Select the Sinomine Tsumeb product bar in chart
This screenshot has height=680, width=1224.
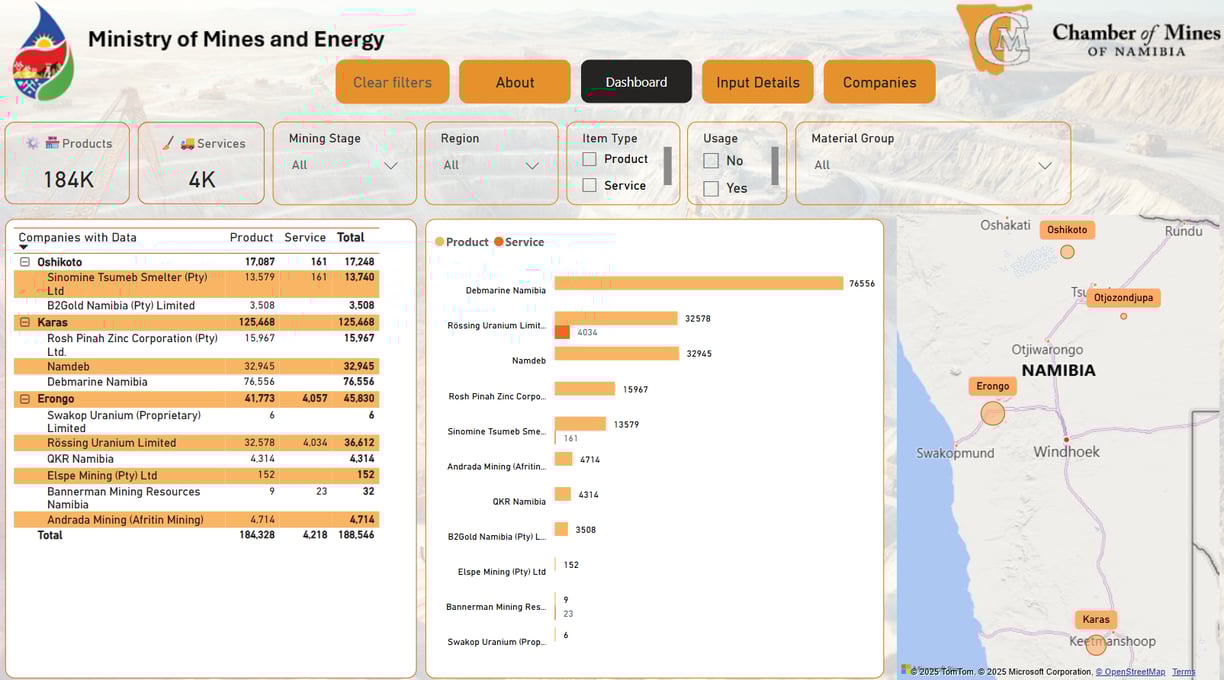pyautogui.click(x=580, y=424)
